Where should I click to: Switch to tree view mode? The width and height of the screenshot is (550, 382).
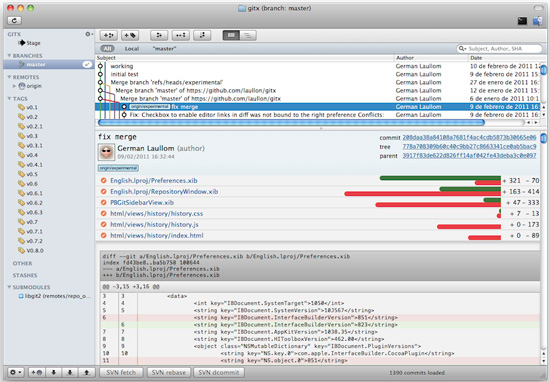click(248, 35)
